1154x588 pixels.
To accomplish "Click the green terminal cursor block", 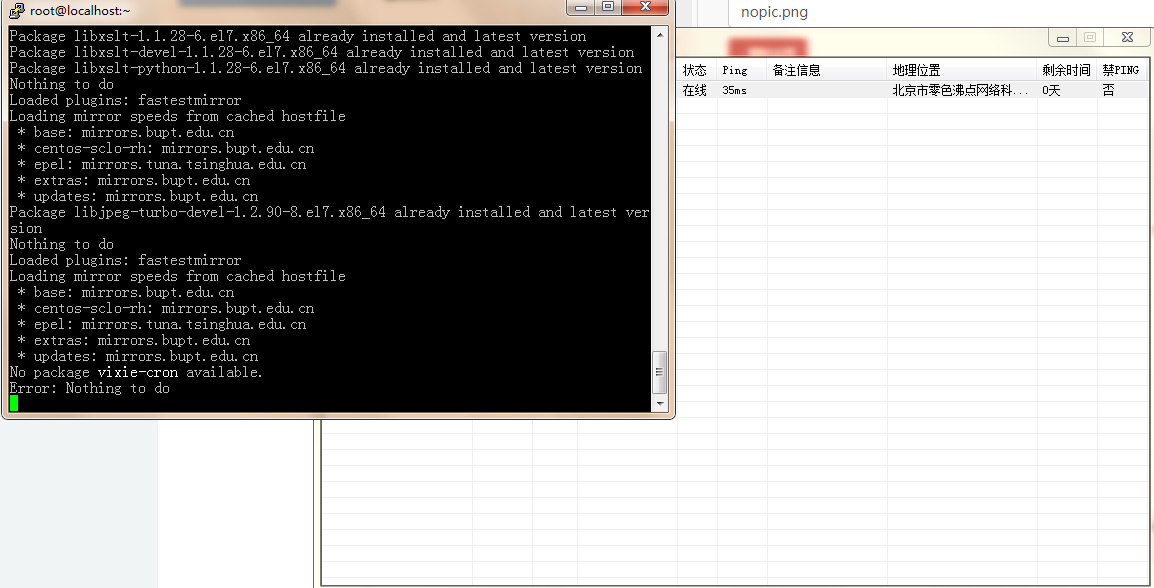I will 14,403.
